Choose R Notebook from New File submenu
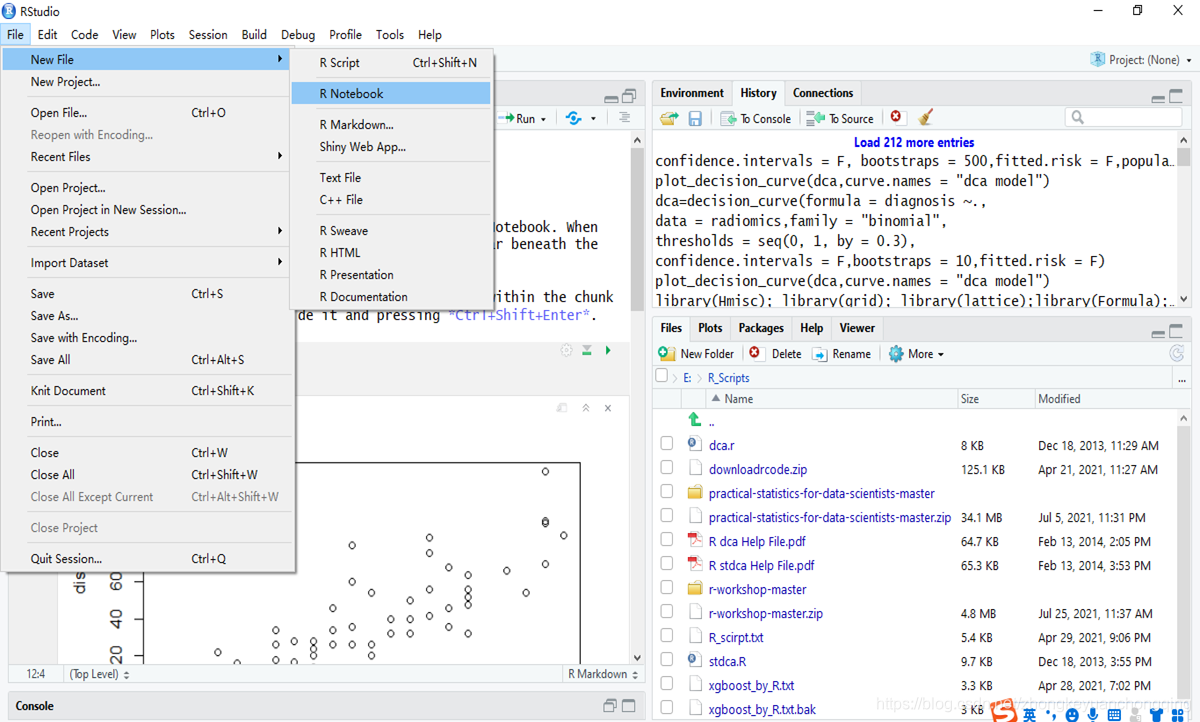 pos(391,94)
